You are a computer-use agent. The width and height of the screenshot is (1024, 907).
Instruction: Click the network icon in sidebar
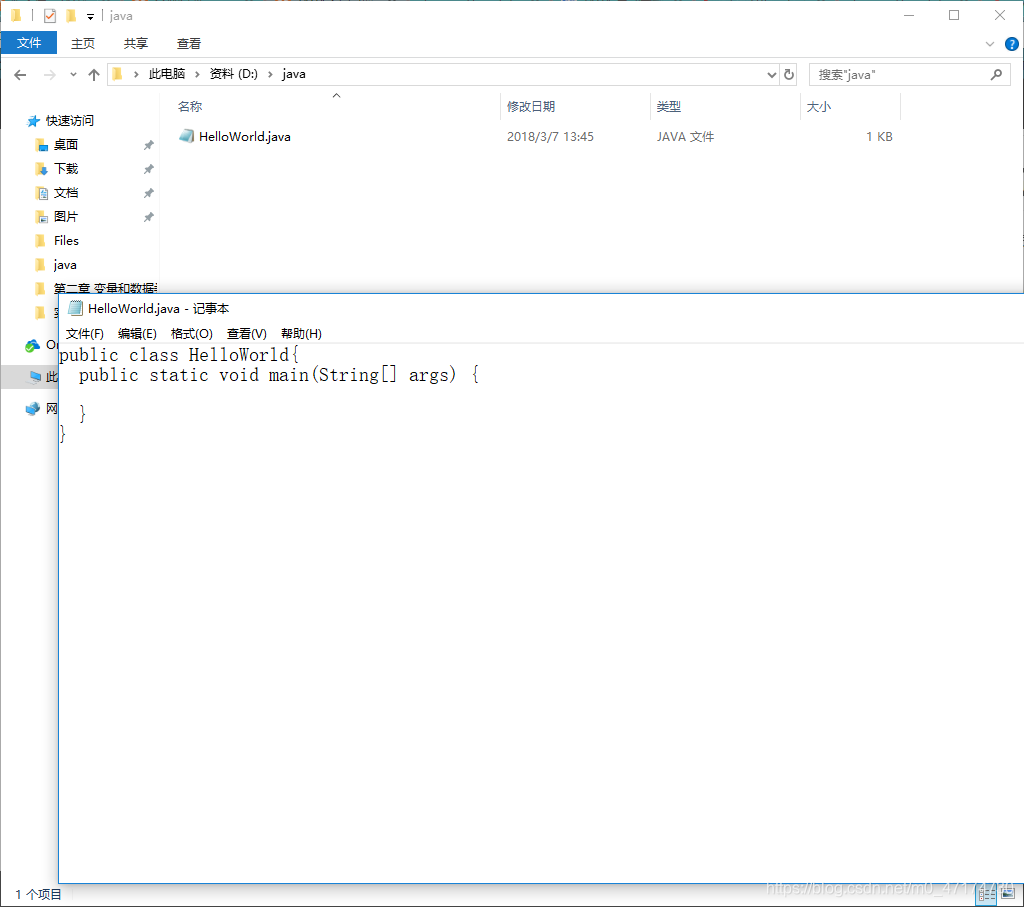point(32,409)
